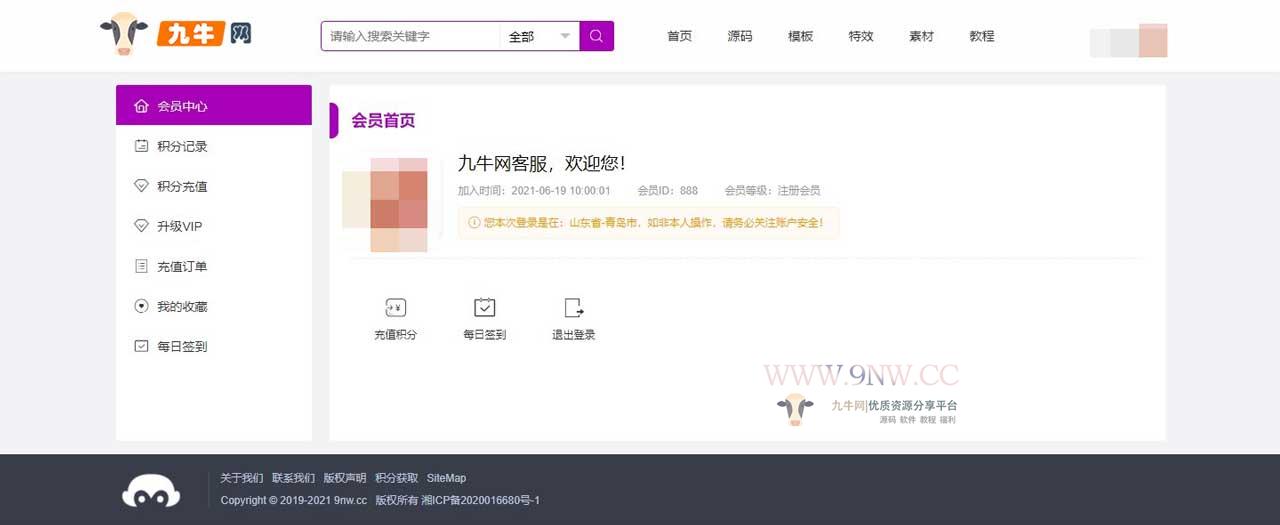Click the 版权声明 footer link

[344, 478]
